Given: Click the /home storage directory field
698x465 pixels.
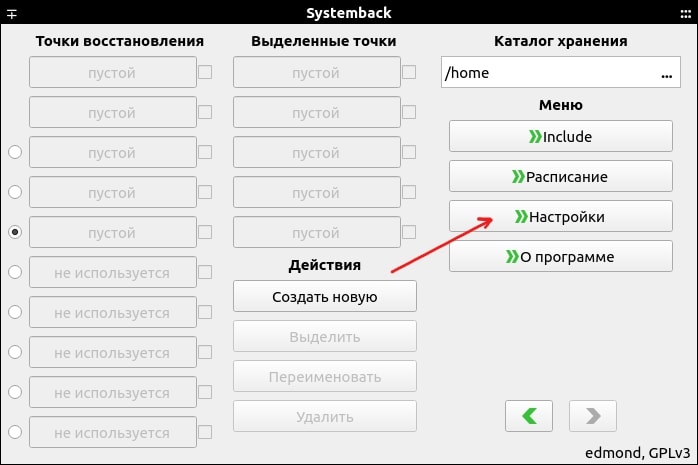Looking at the screenshot, I should point(560,72).
